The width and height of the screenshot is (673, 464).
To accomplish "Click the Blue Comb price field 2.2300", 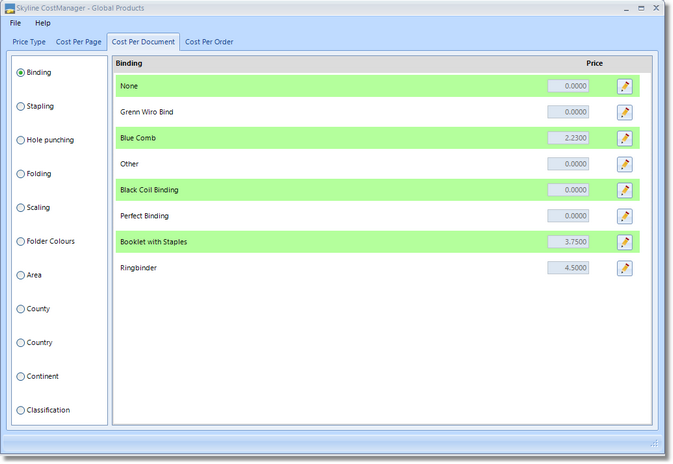I will tap(568, 138).
